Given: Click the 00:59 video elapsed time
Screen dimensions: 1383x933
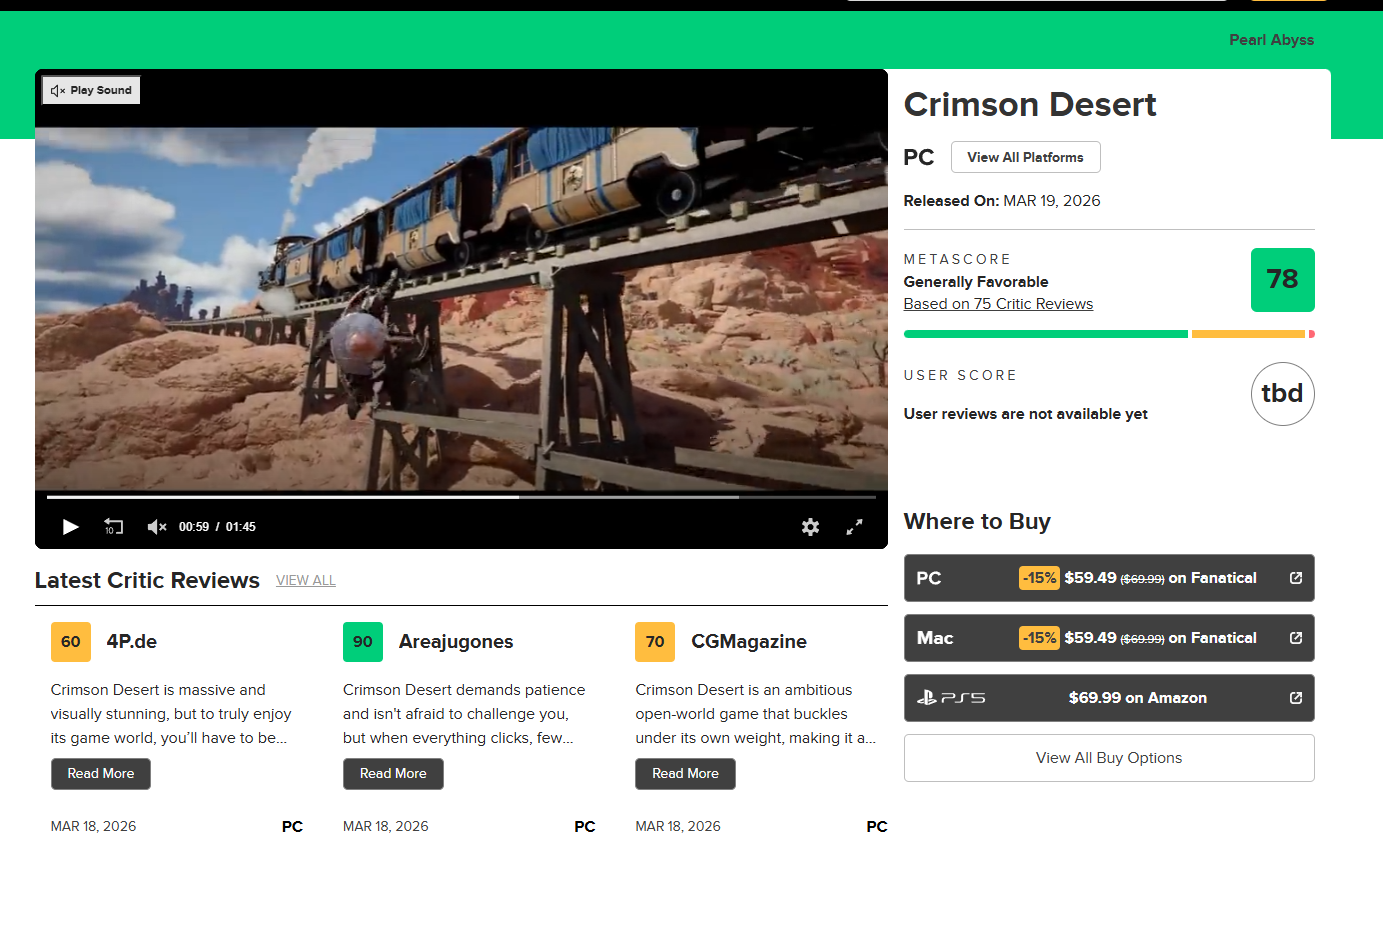Looking at the screenshot, I should coord(194,527).
